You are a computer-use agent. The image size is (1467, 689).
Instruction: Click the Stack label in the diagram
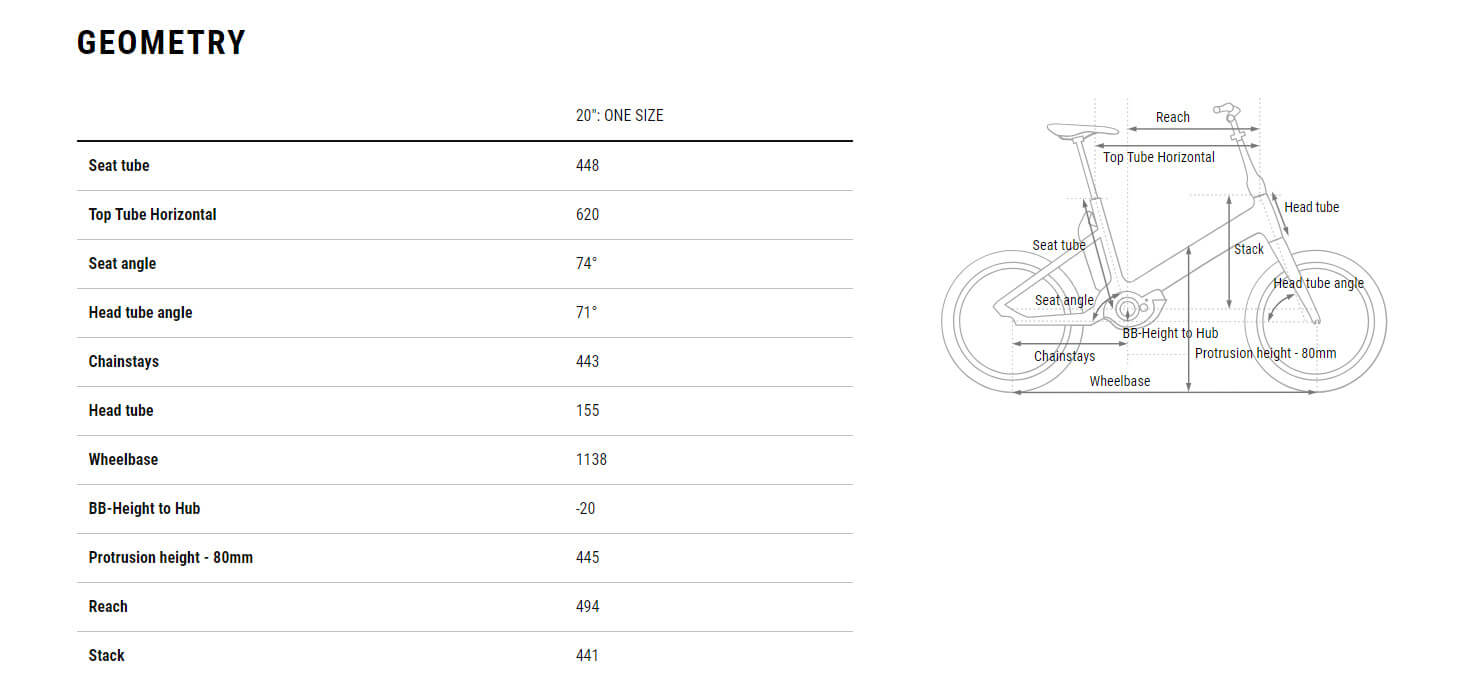[x=1248, y=249]
